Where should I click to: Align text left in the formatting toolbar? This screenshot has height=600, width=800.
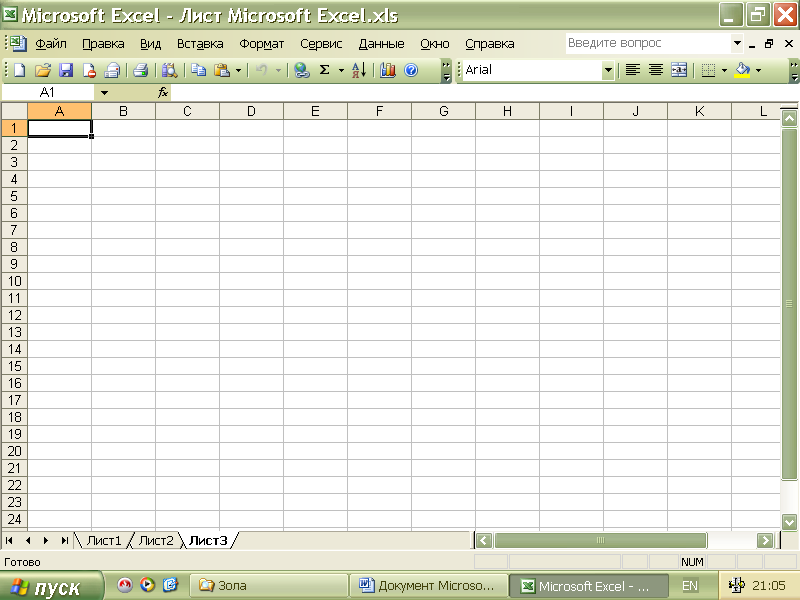(x=633, y=70)
